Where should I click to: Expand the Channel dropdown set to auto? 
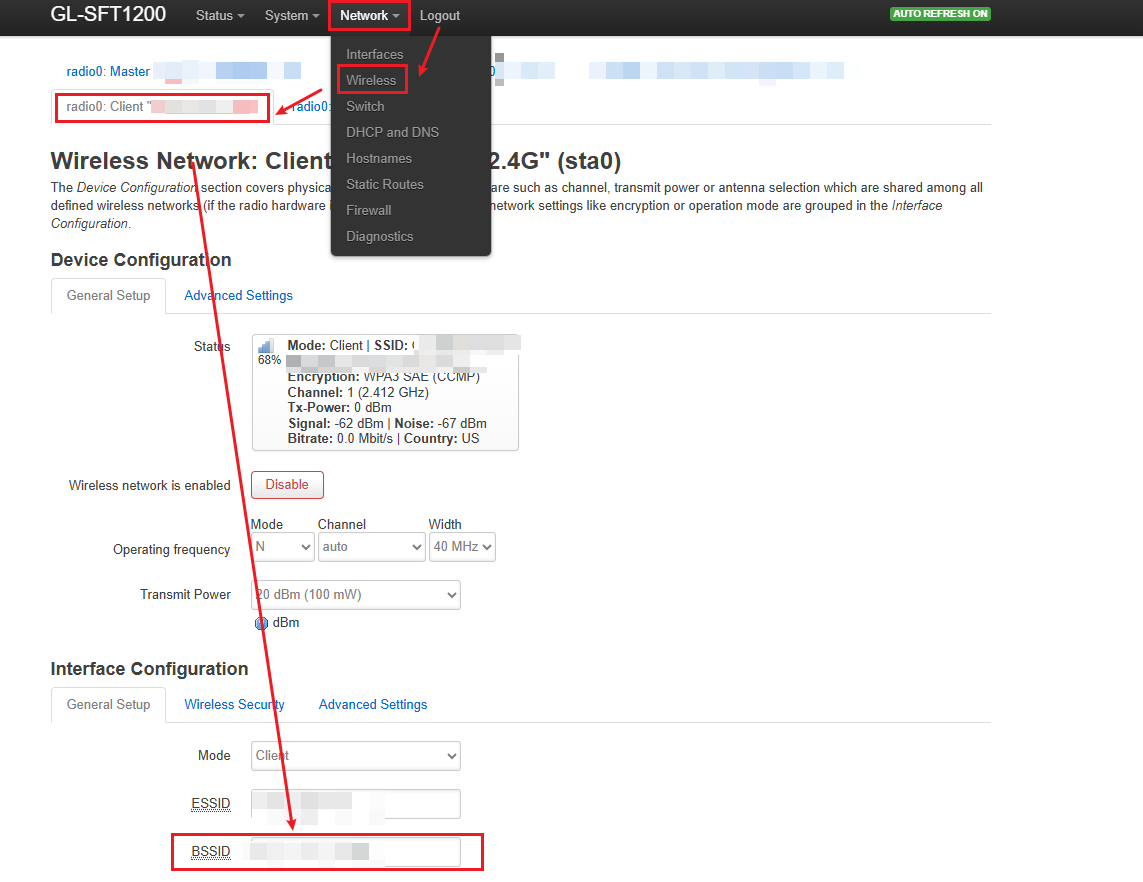click(372, 547)
